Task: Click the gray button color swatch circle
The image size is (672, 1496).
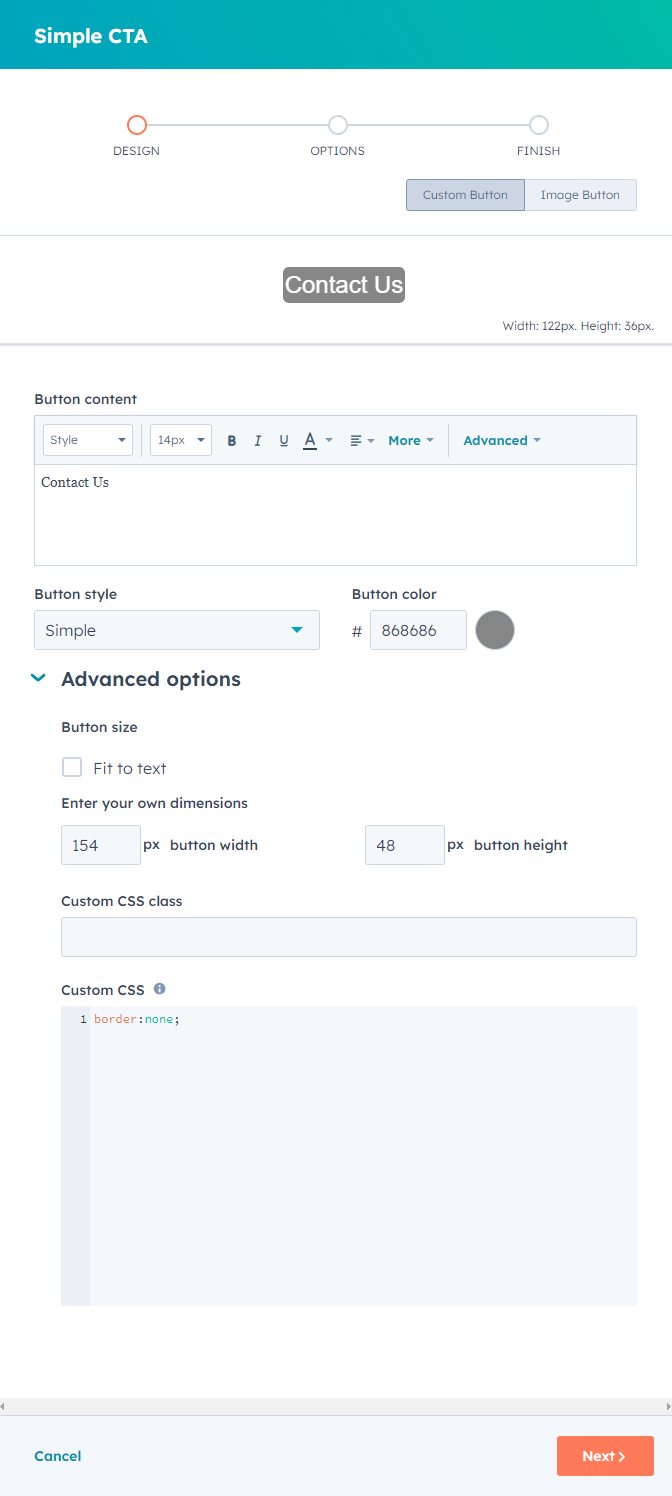Action: point(494,630)
